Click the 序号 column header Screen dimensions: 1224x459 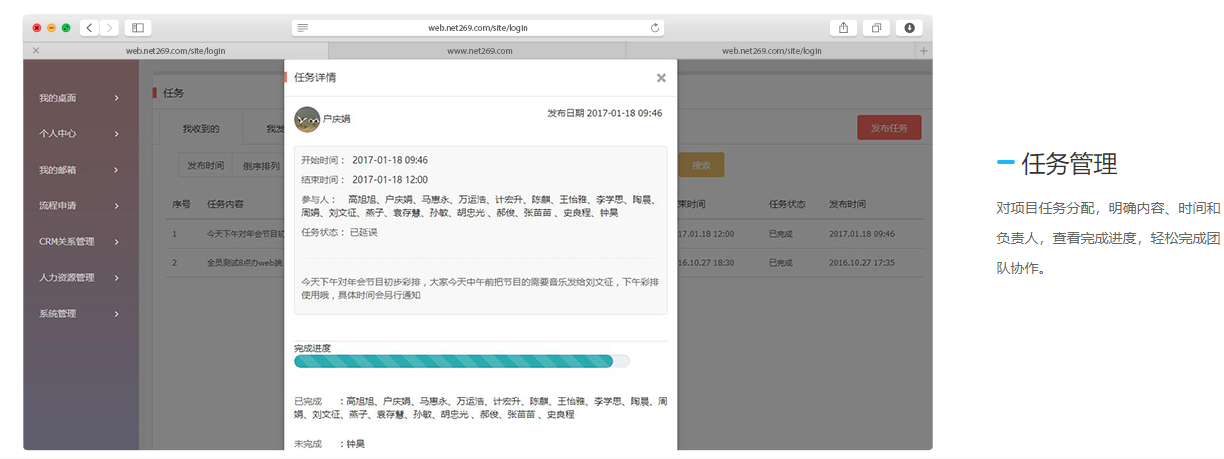click(181, 204)
